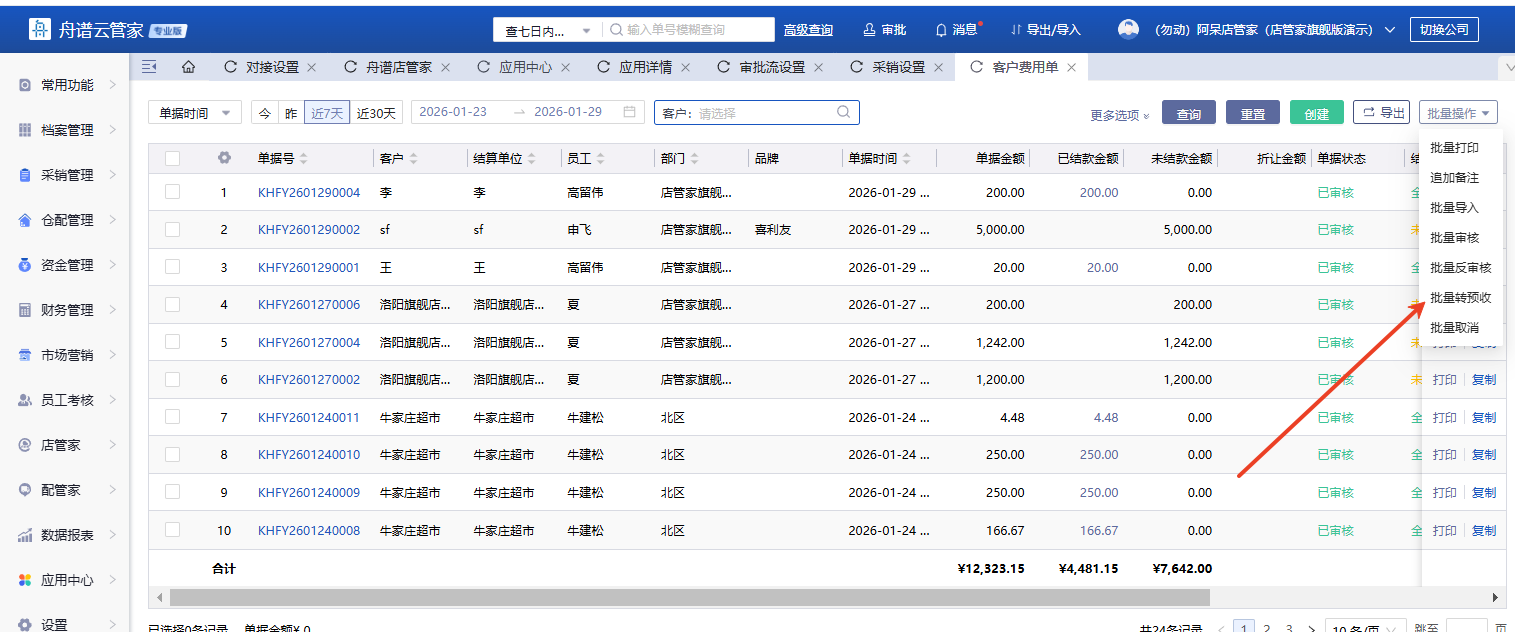Open document link KHFY2601290002

(x=308, y=230)
